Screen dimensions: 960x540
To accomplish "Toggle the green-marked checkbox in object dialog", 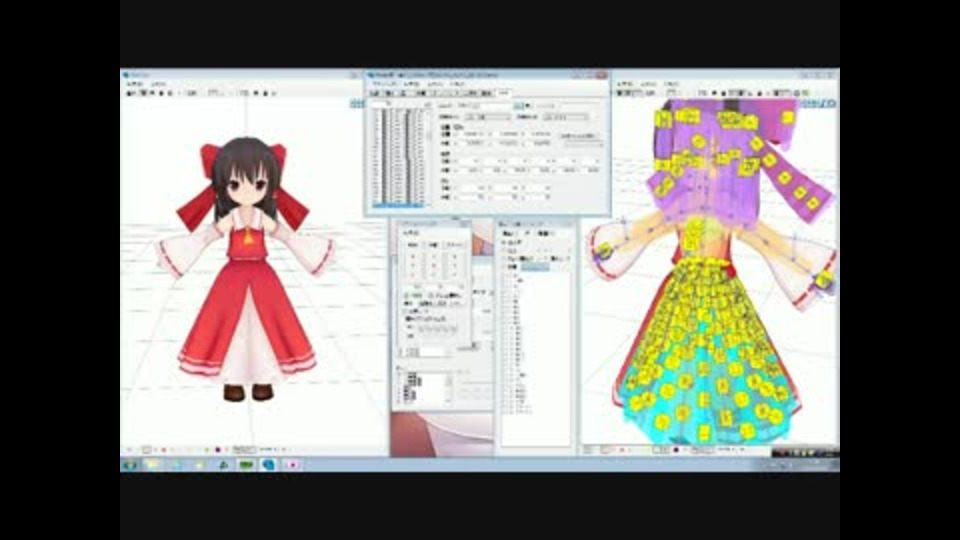I will point(406,296).
